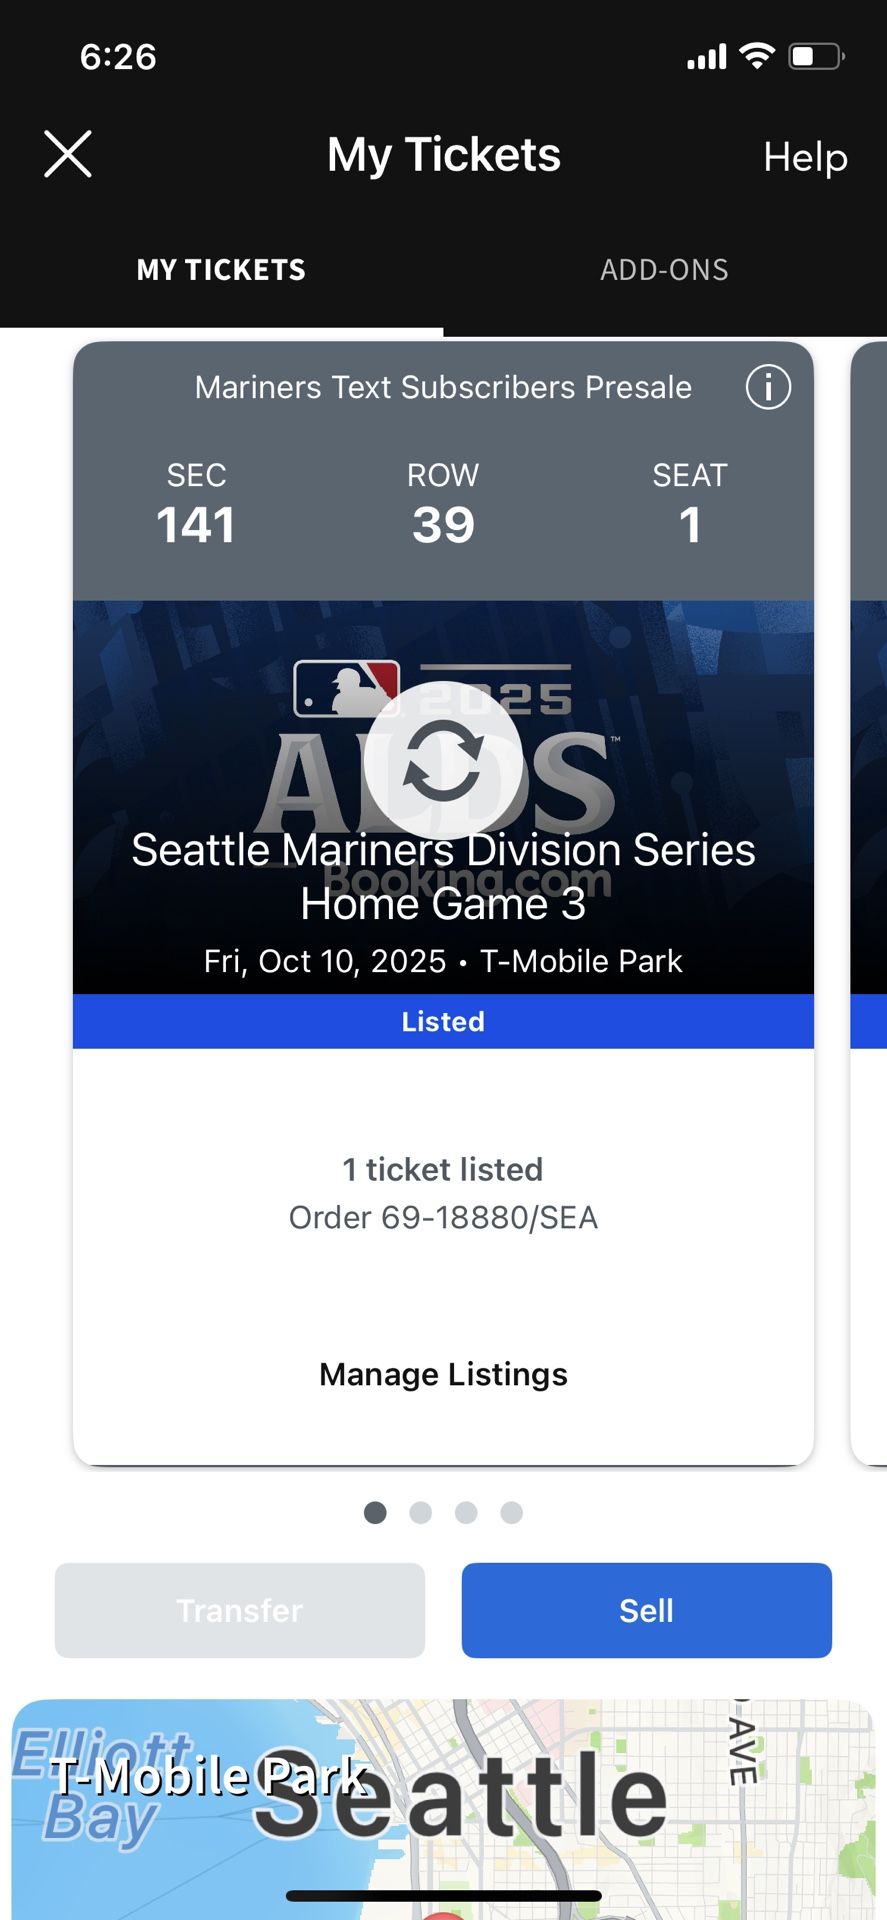Tap the home indicator bar
The width and height of the screenshot is (887, 1920).
tap(443, 1895)
